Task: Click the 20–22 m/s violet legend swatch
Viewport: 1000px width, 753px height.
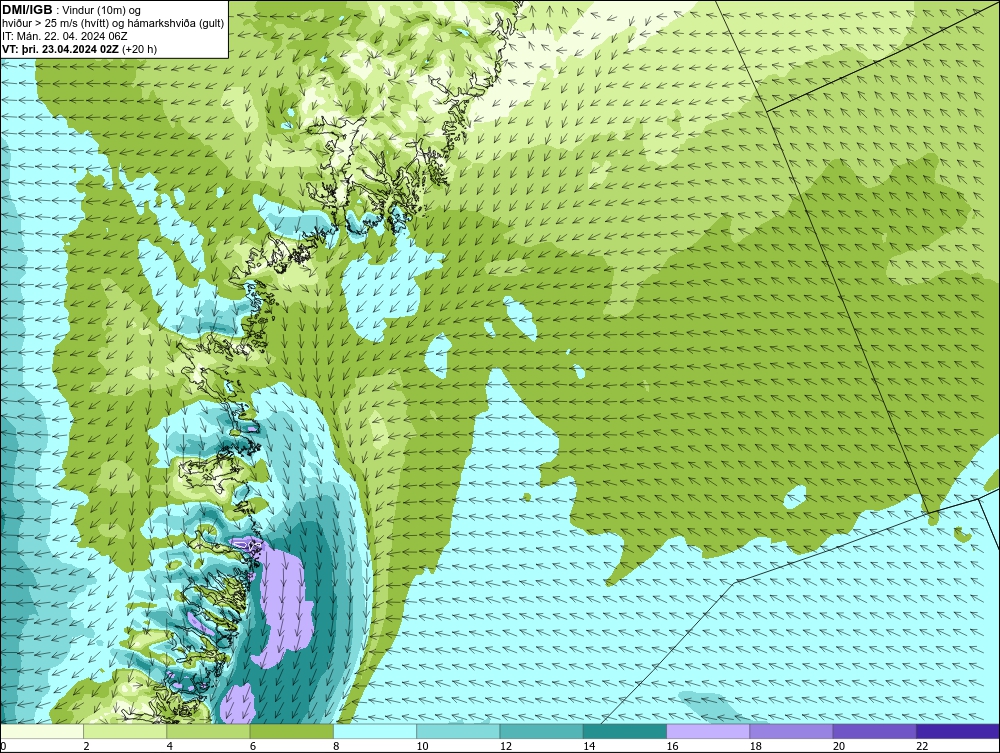Action: [875, 731]
